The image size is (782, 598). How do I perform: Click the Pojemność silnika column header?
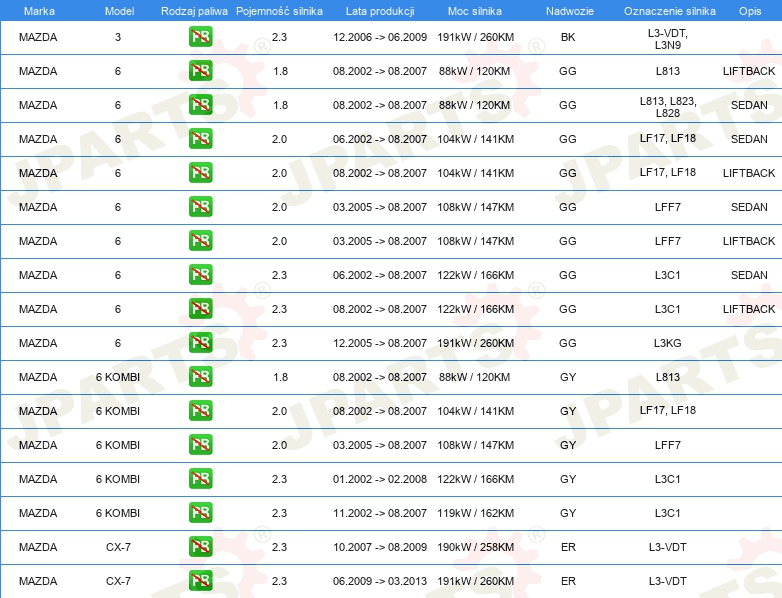click(279, 11)
